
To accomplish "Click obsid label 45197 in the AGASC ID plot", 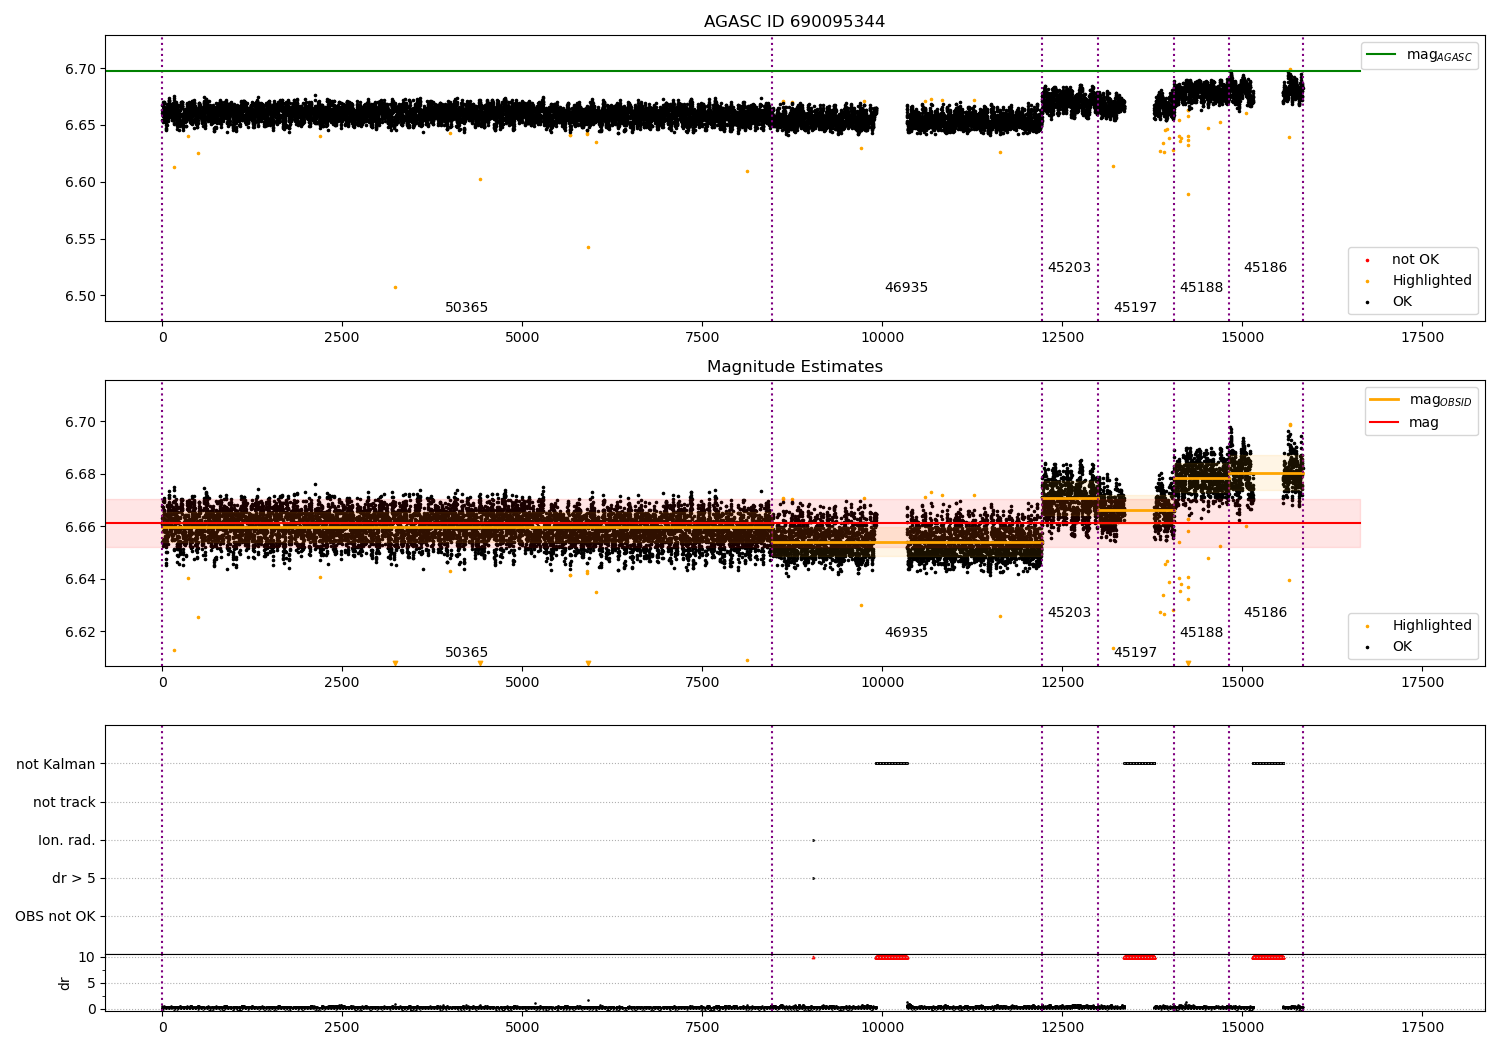I will [x=1135, y=308].
